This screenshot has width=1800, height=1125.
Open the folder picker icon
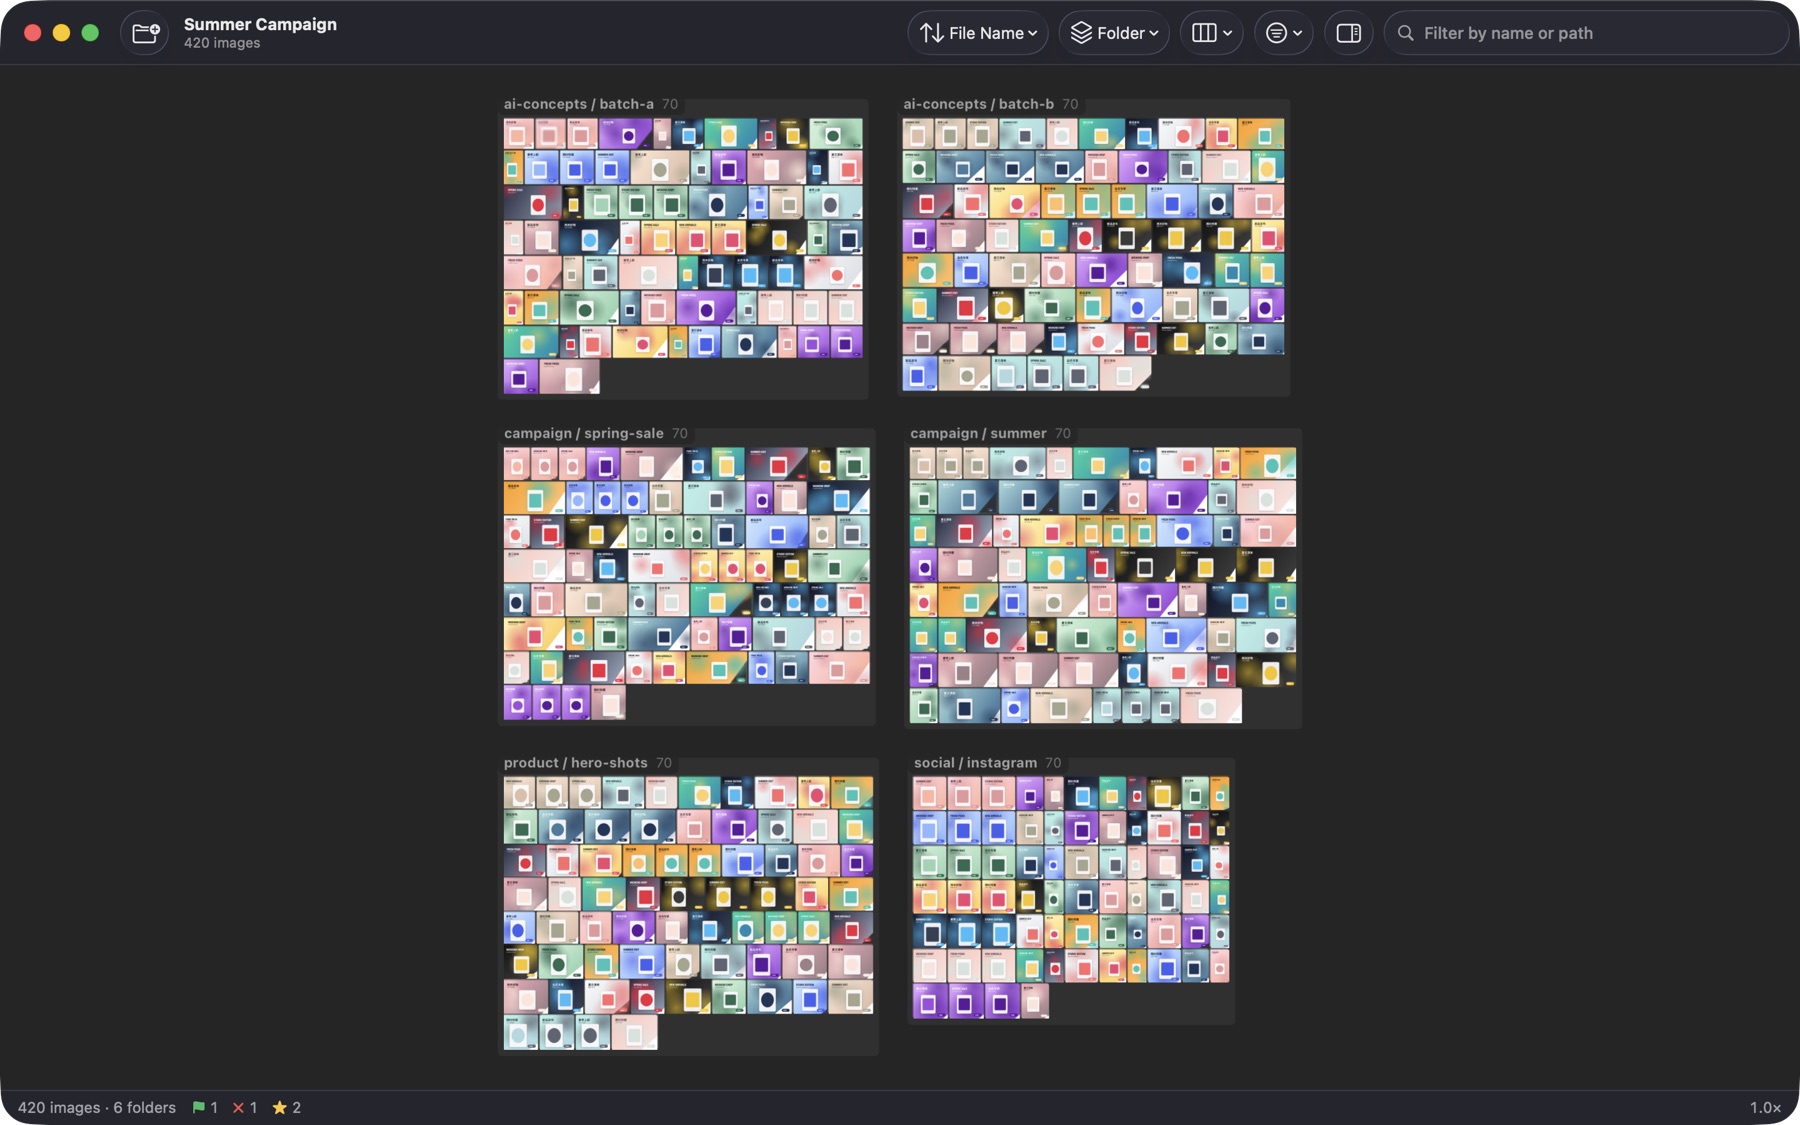coord(145,33)
